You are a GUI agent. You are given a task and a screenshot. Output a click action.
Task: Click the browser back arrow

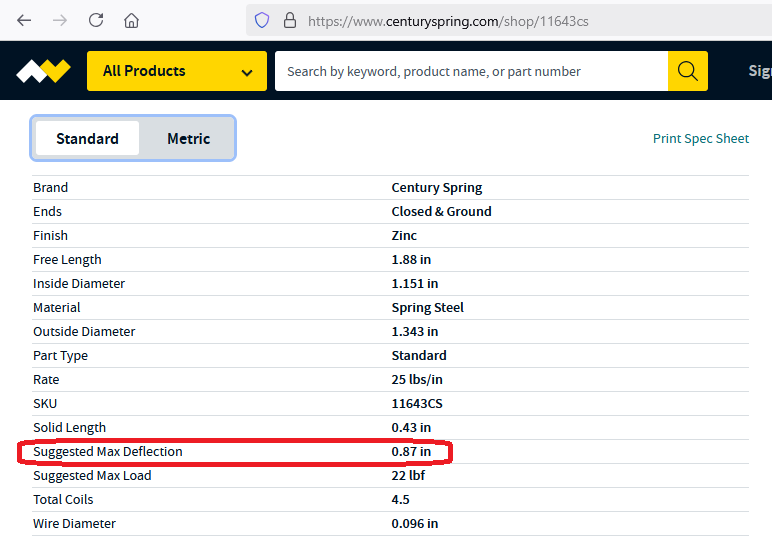pos(24,21)
